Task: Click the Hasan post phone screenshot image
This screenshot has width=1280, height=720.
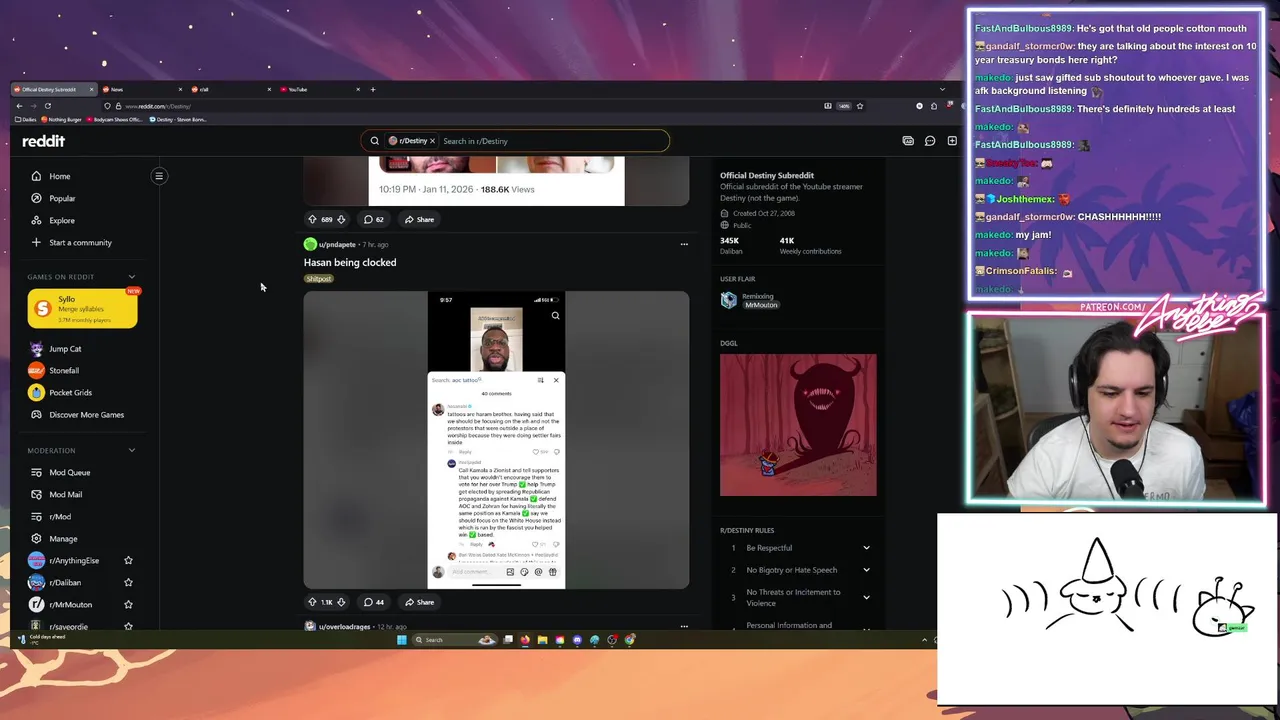Action: pyautogui.click(x=496, y=440)
